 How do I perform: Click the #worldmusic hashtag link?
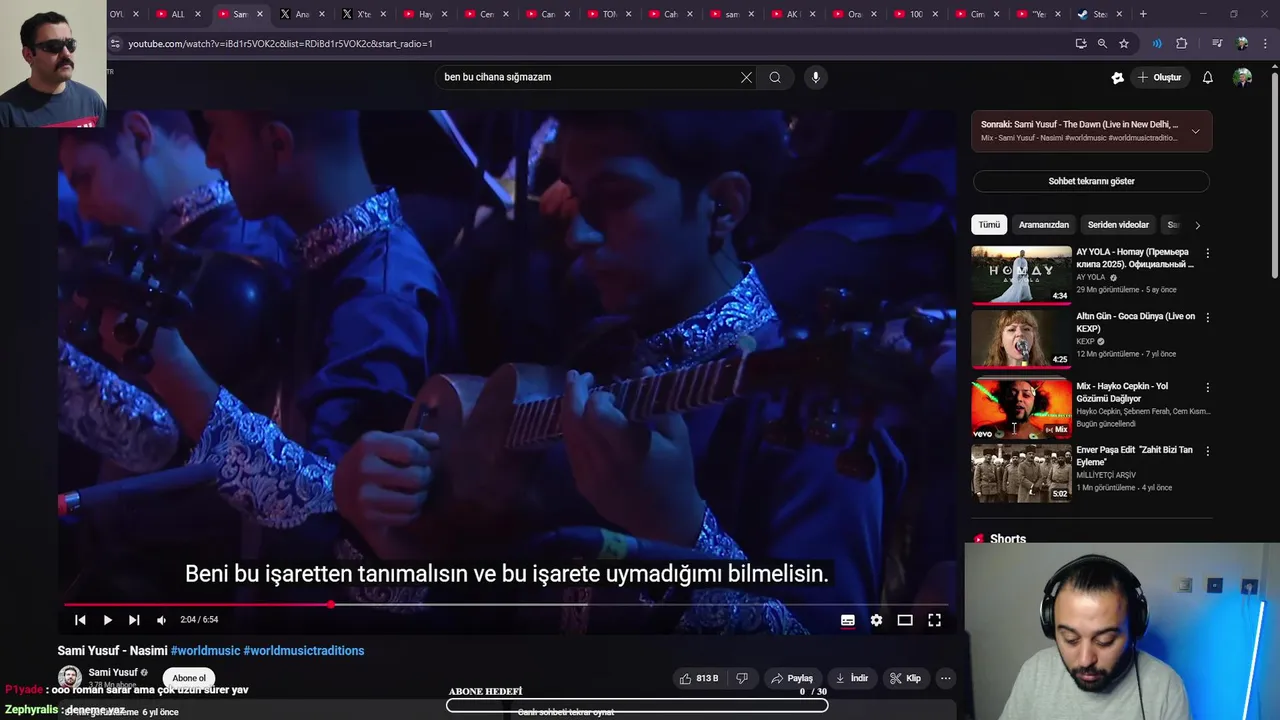(205, 651)
